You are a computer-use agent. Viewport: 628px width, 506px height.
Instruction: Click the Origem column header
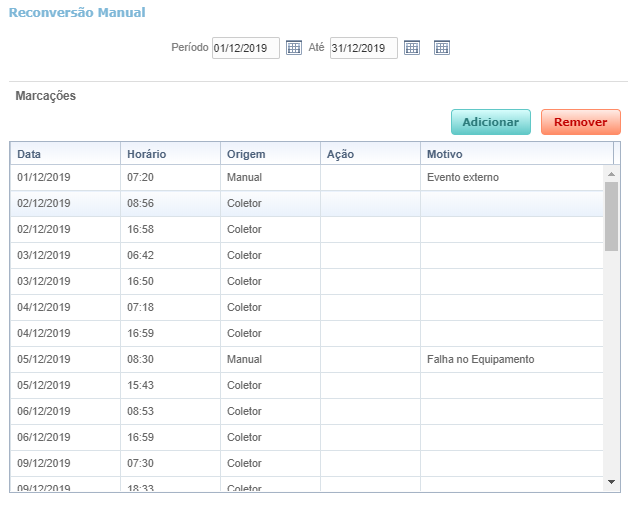[270, 154]
